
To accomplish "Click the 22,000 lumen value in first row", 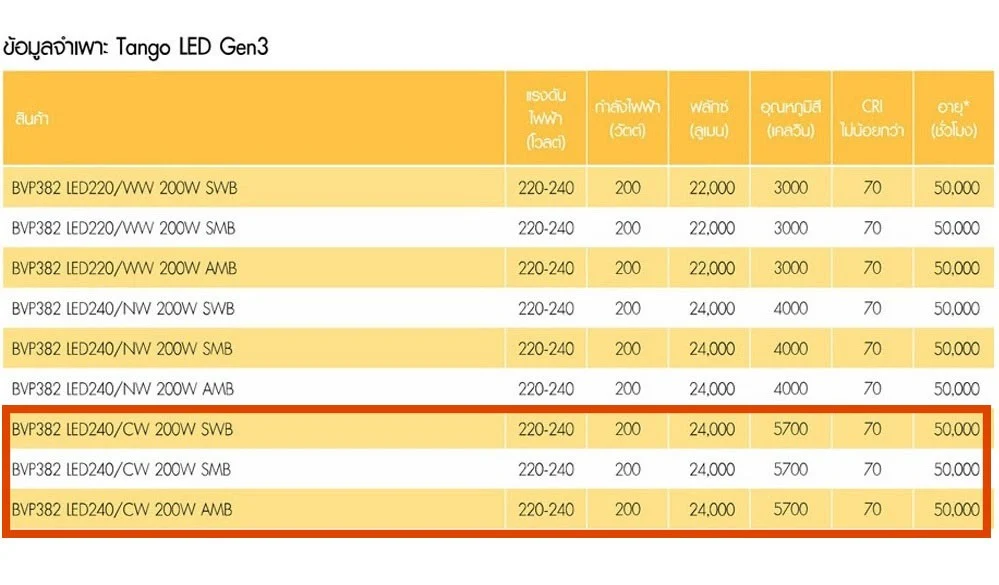I will (712, 188).
